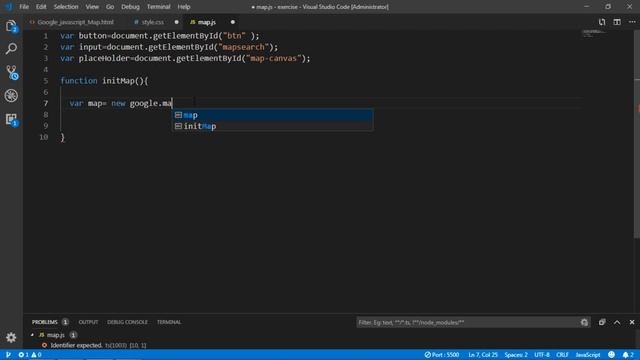The height and width of the screenshot is (360, 640).
Task: Open the Extensions view
Action: pyautogui.click(x=11, y=119)
